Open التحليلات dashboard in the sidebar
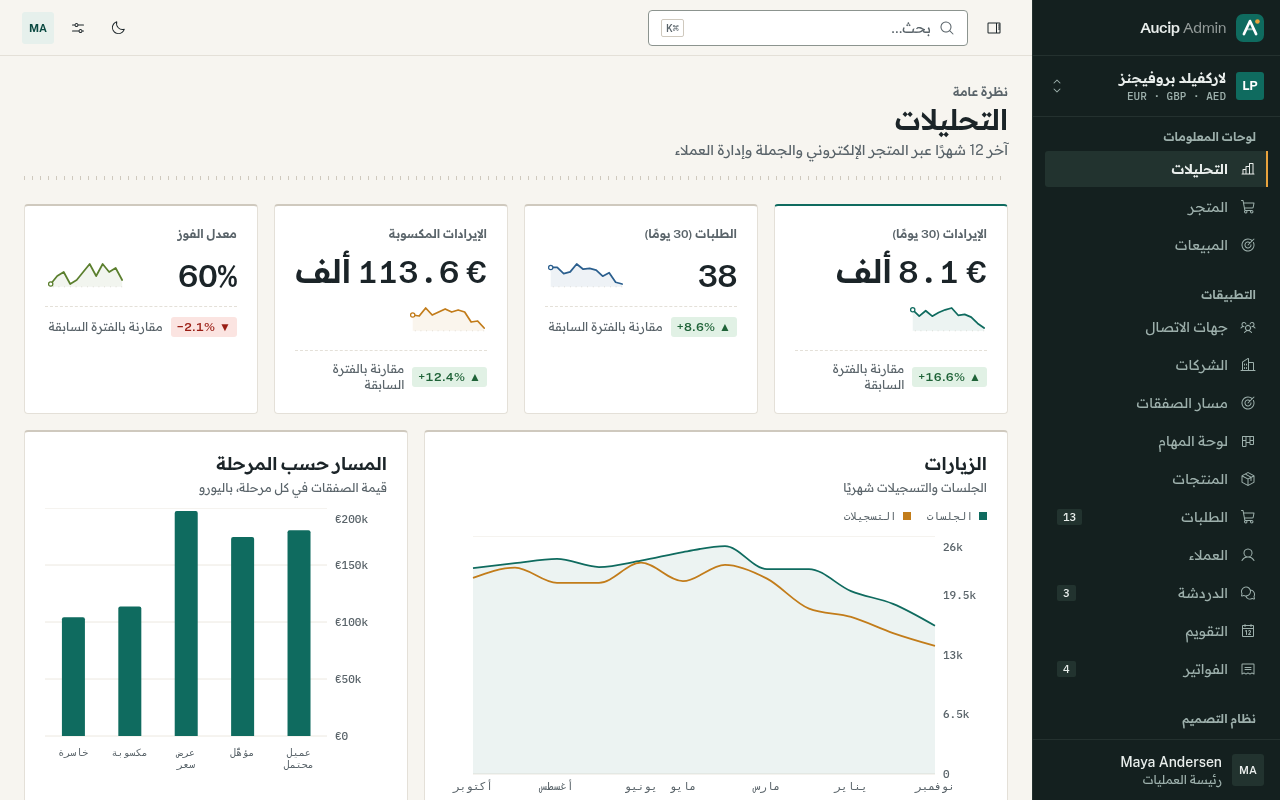The image size is (1280, 800). click(1156, 169)
